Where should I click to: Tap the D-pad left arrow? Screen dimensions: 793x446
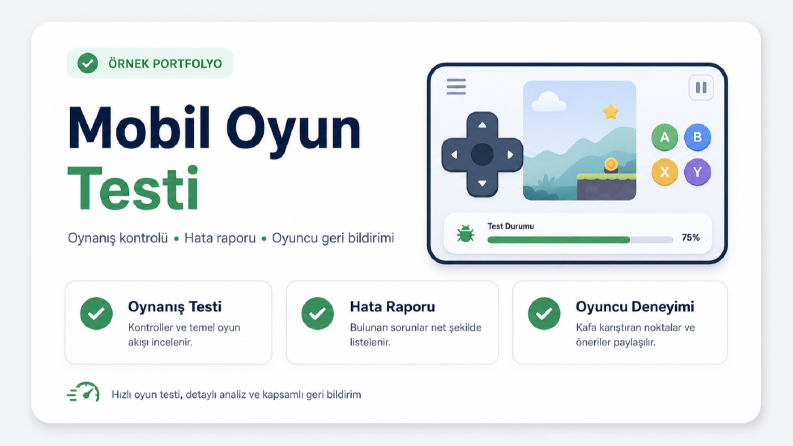tap(454, 155)
